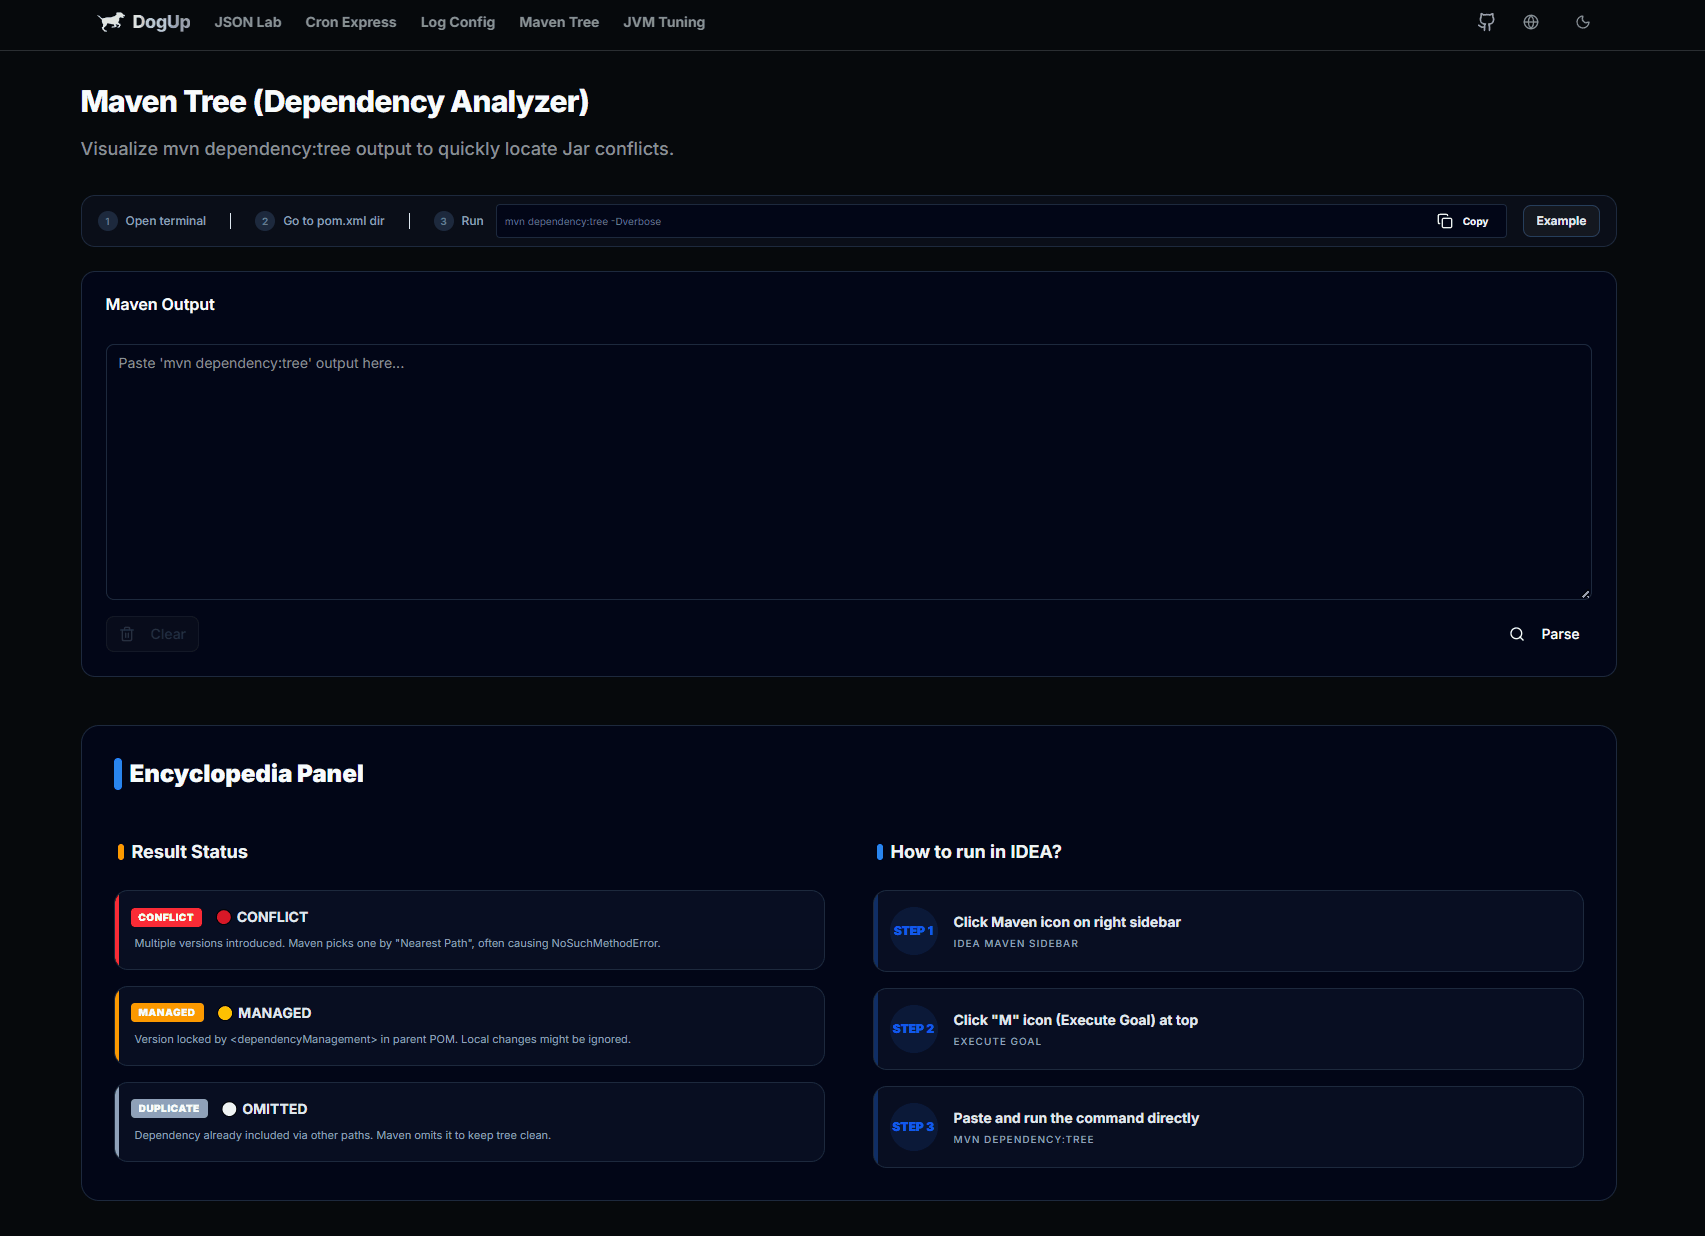The image size is (1705, 1236).
Task: Toggle dark mode with the moon icon
Action: click(x=1583, y=22)
